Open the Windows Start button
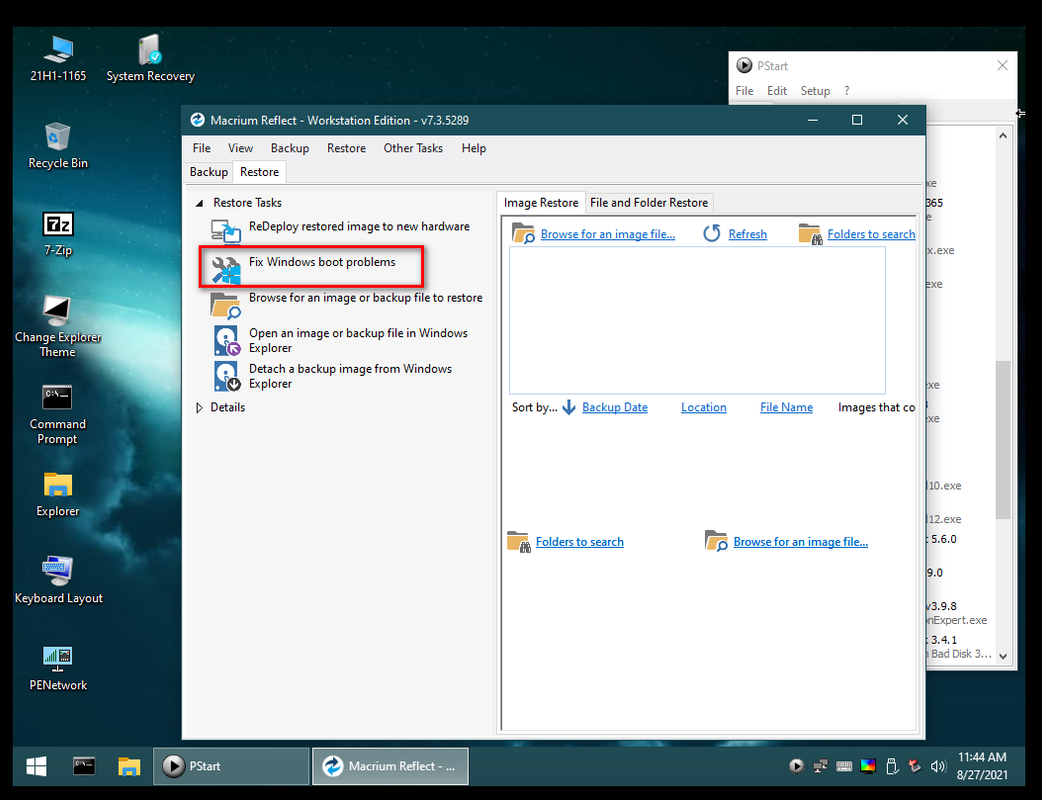The image size is (1042, 800). pos(36,766)
